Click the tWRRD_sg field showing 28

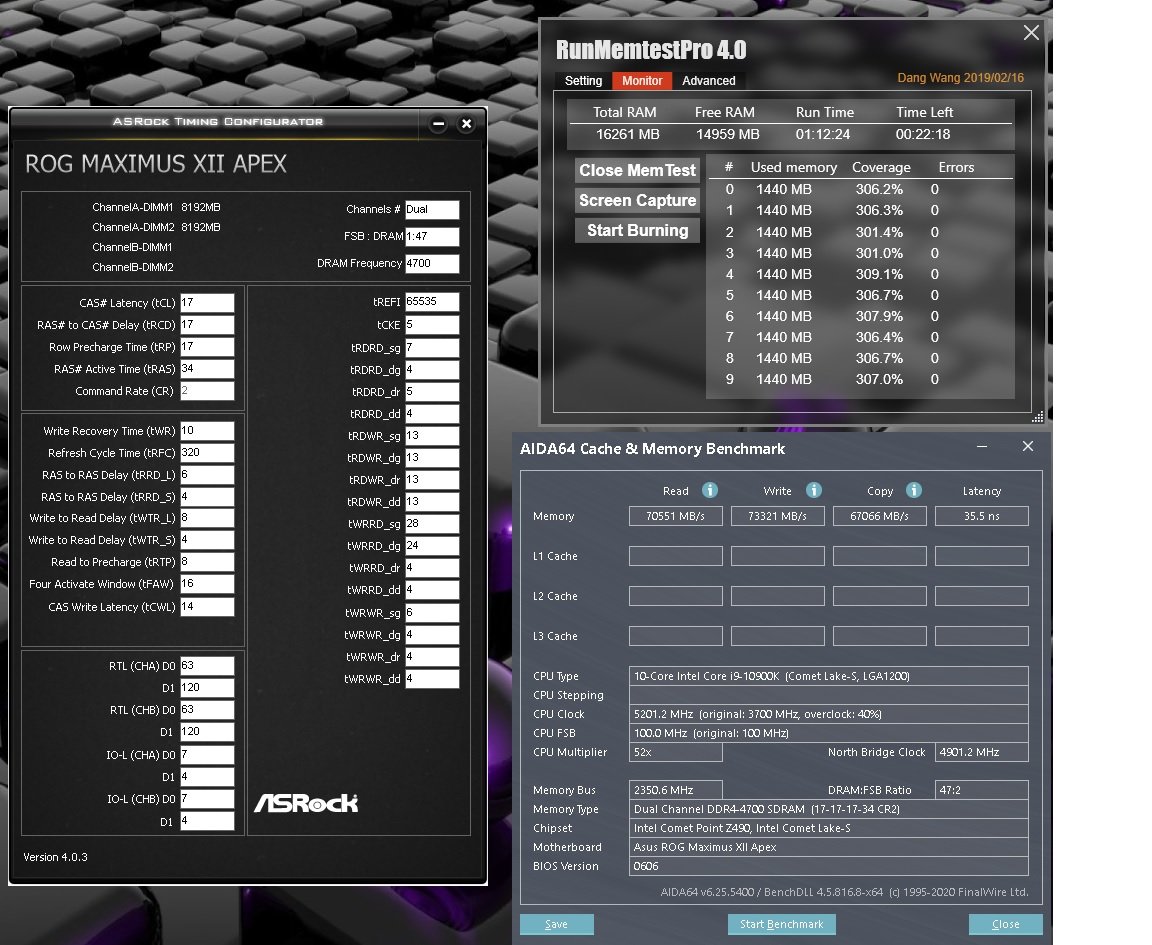click(x=432, y=524)
